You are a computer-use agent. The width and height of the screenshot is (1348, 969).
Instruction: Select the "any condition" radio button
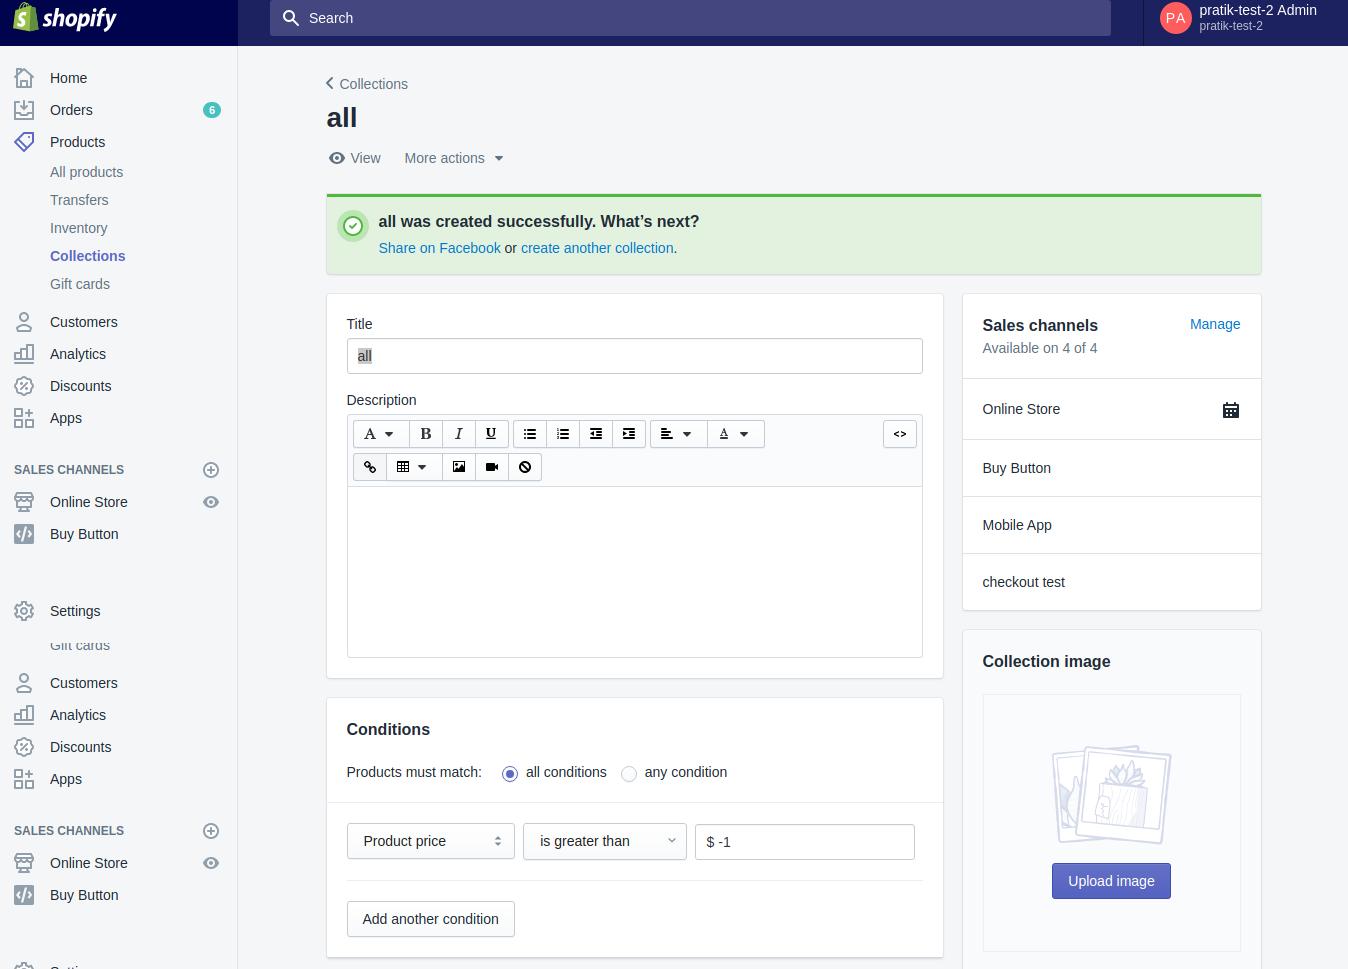[629, 774]
